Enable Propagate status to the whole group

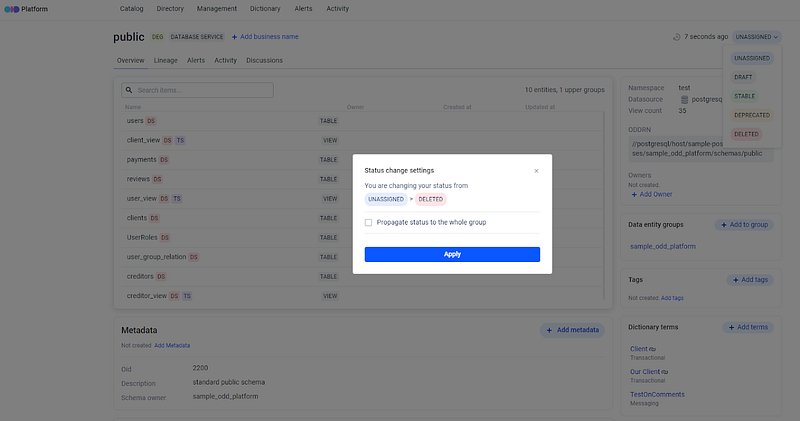[368, 222]
